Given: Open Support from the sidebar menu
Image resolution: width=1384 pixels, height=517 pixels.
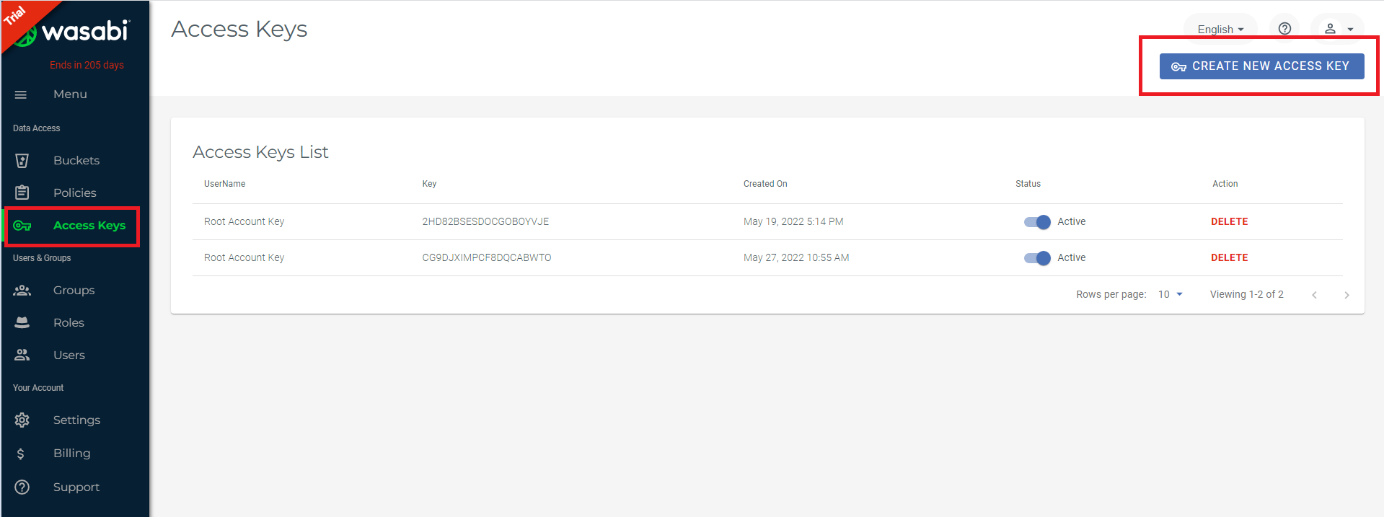Looking at the screenshot, I should pos(76,487).
